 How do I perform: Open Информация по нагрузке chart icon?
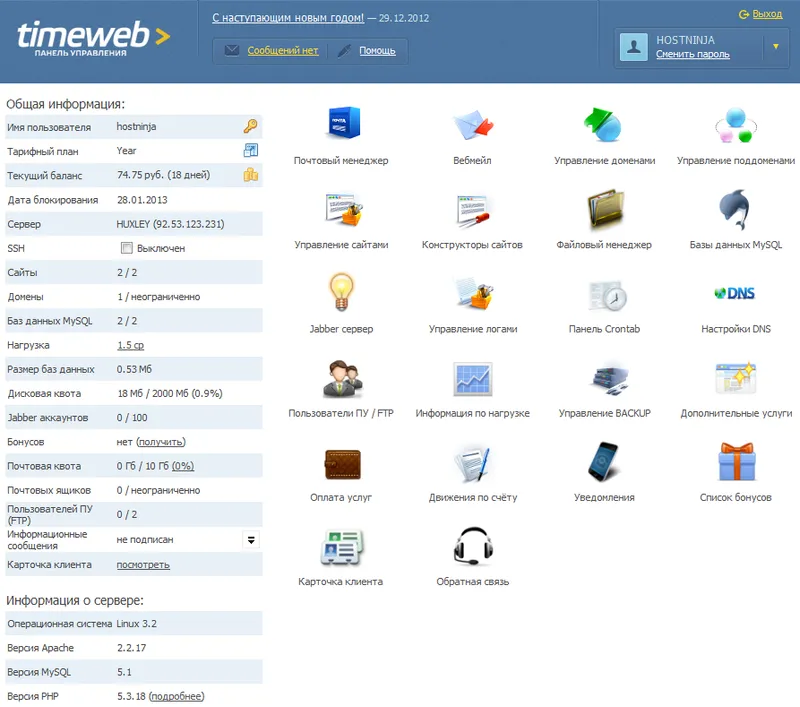[473, 378]
